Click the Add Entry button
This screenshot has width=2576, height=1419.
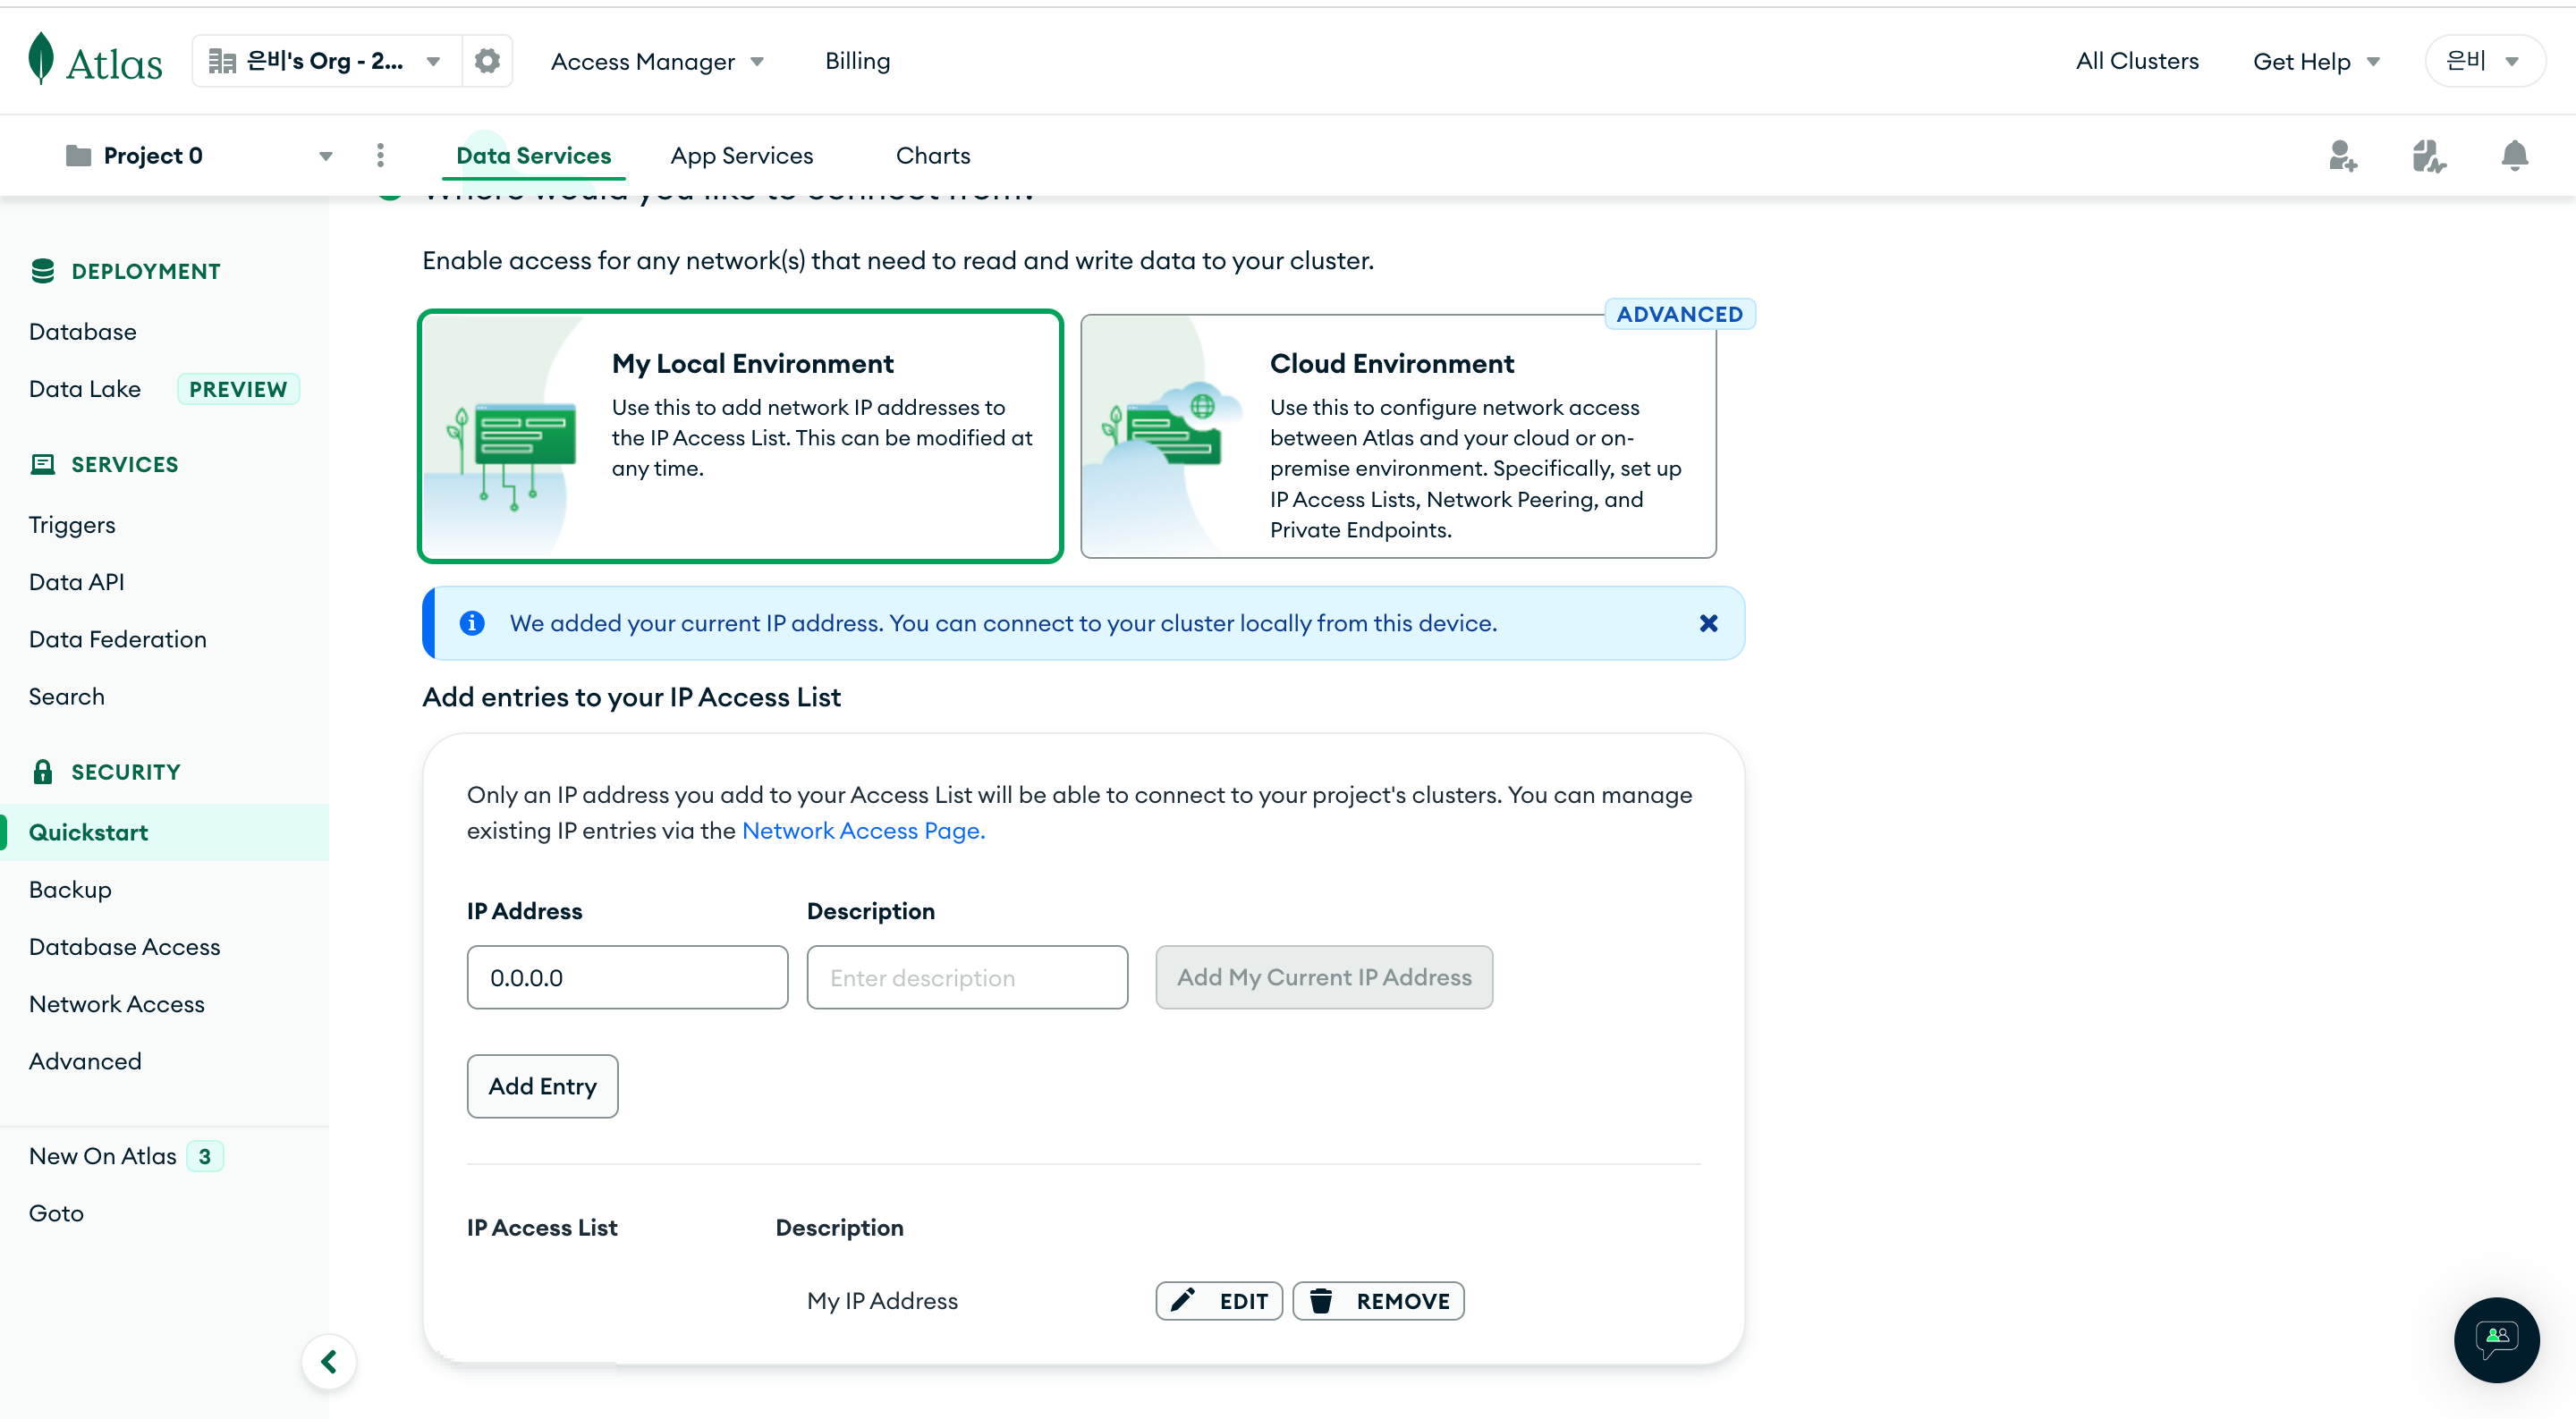tap(542, 1086)
